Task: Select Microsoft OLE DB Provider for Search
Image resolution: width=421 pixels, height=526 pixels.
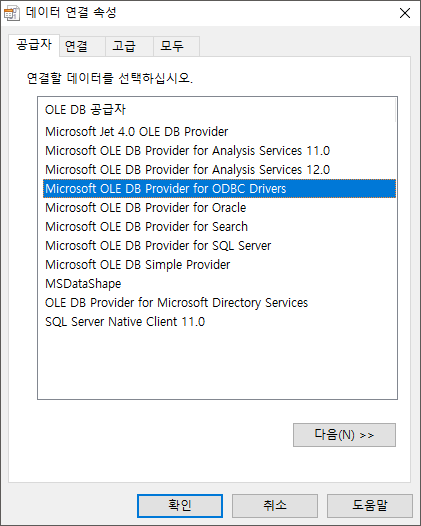Action: 219,226
